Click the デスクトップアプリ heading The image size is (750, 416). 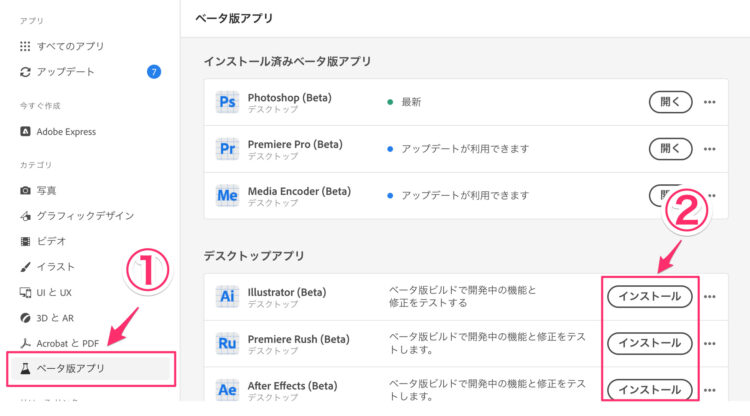(254, 256)
